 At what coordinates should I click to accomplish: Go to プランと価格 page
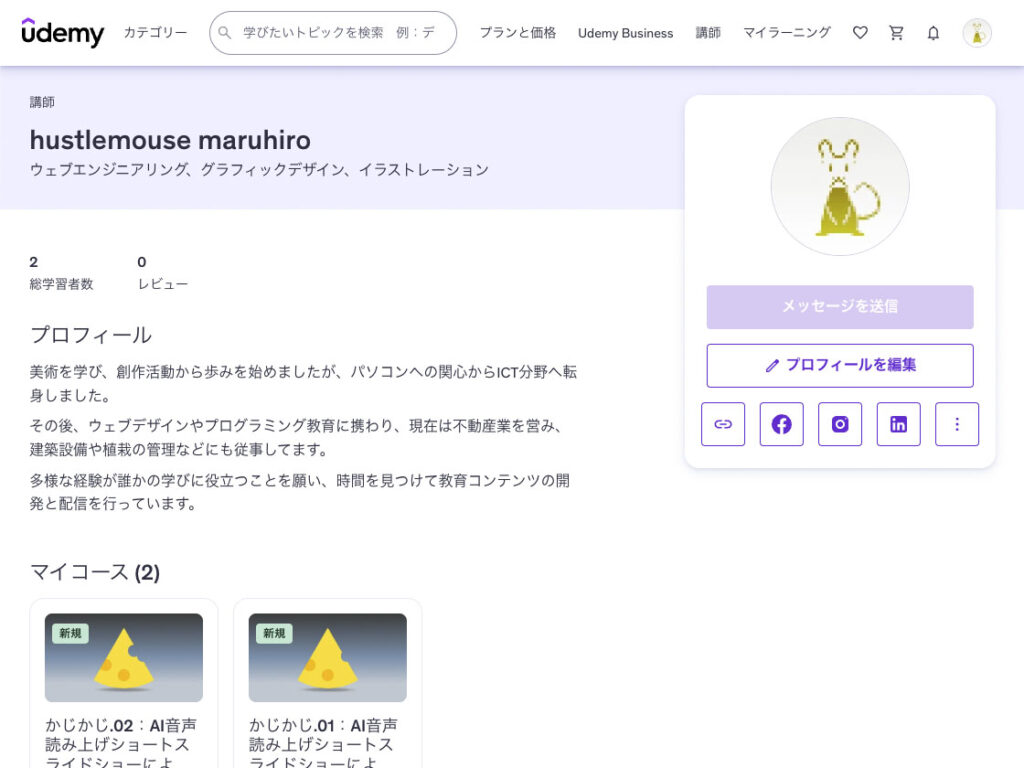click(x=517, y=33)
